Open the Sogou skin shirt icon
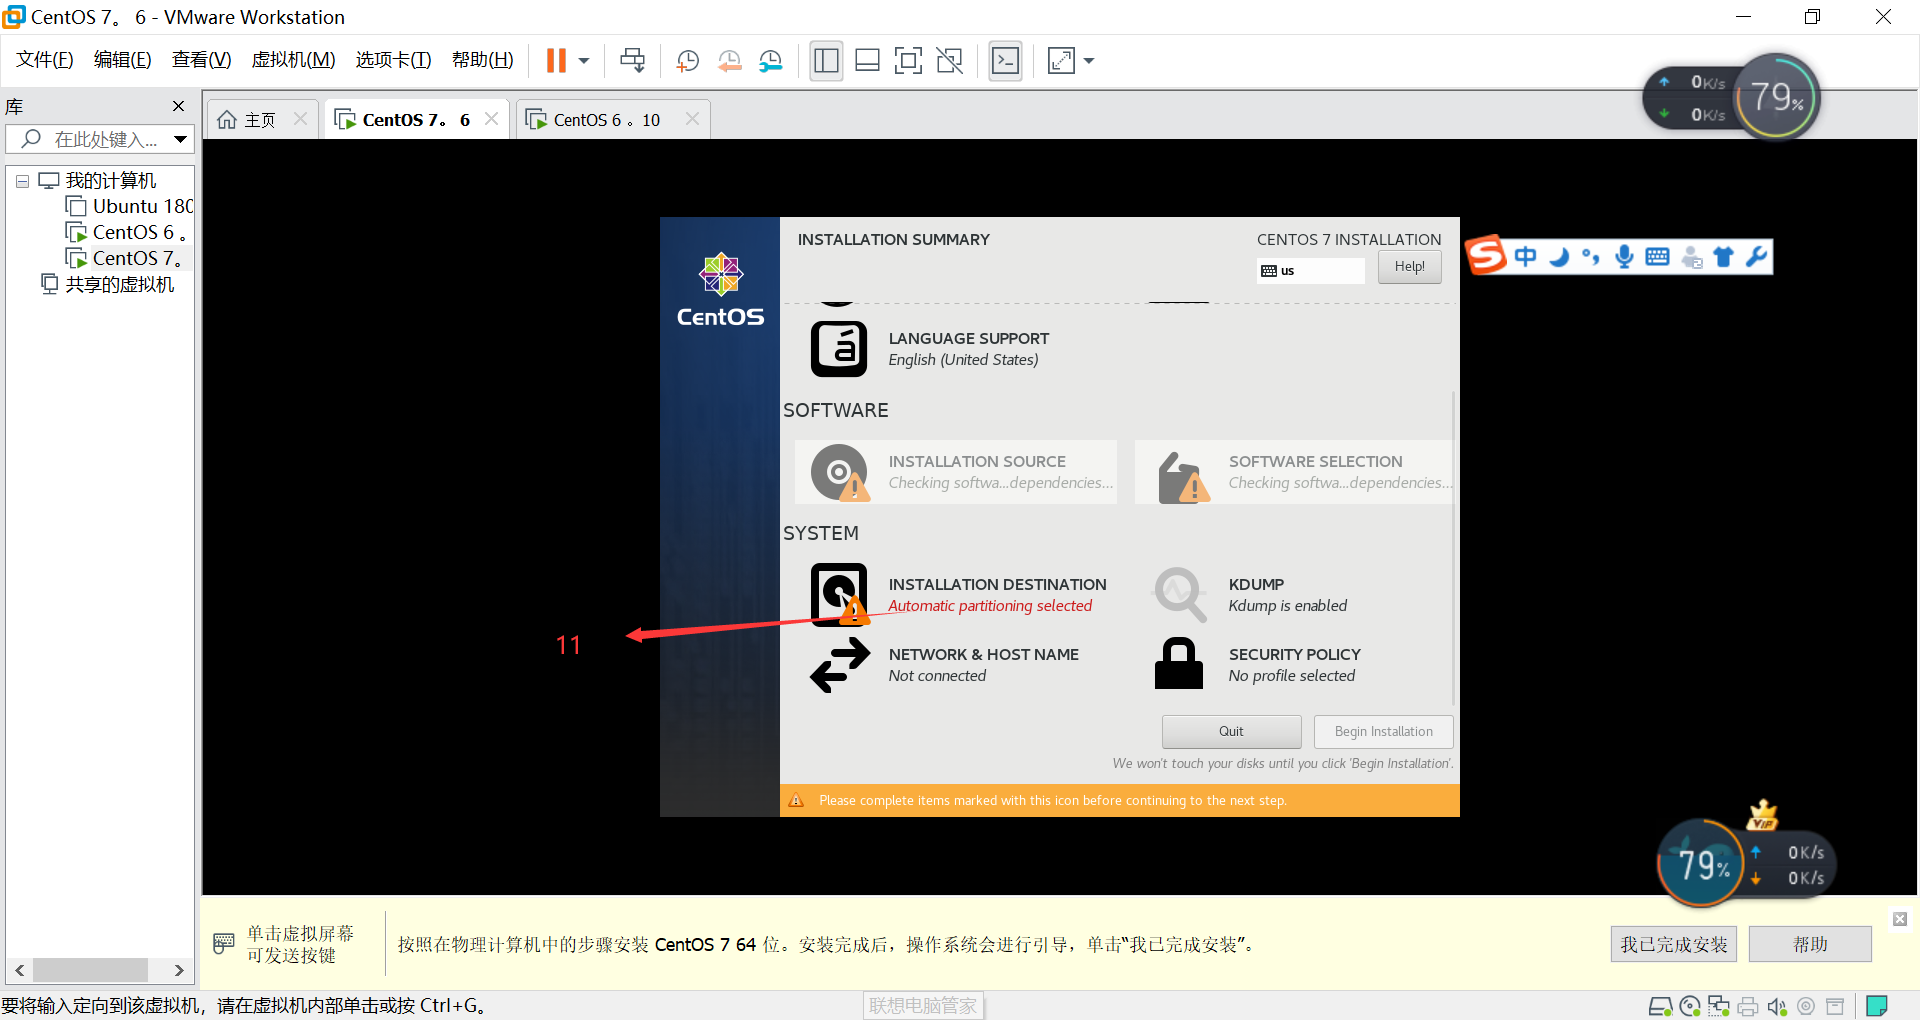Screen dimensions: 1920x1020 pyautogui.click(x=1723, y=257)
